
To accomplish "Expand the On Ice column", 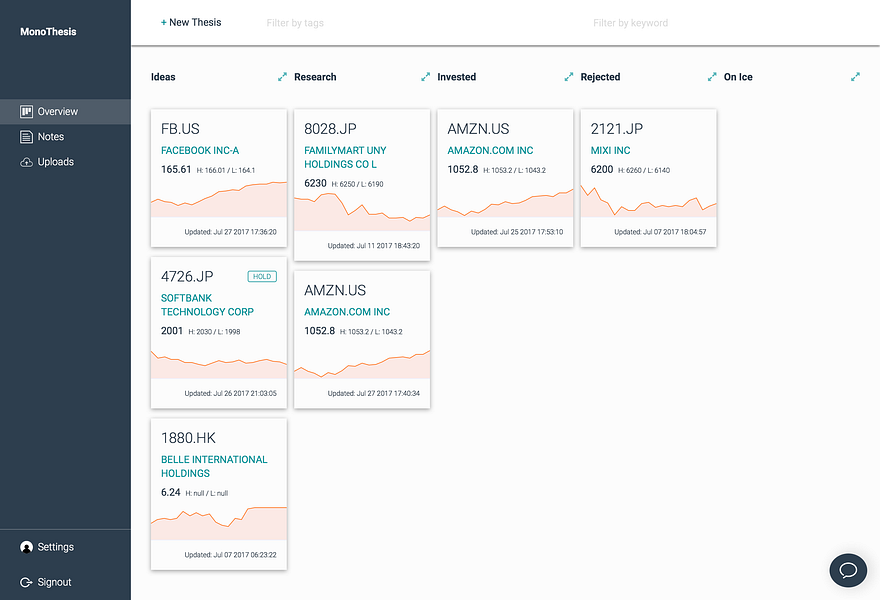I will click(x=855, y=77).
